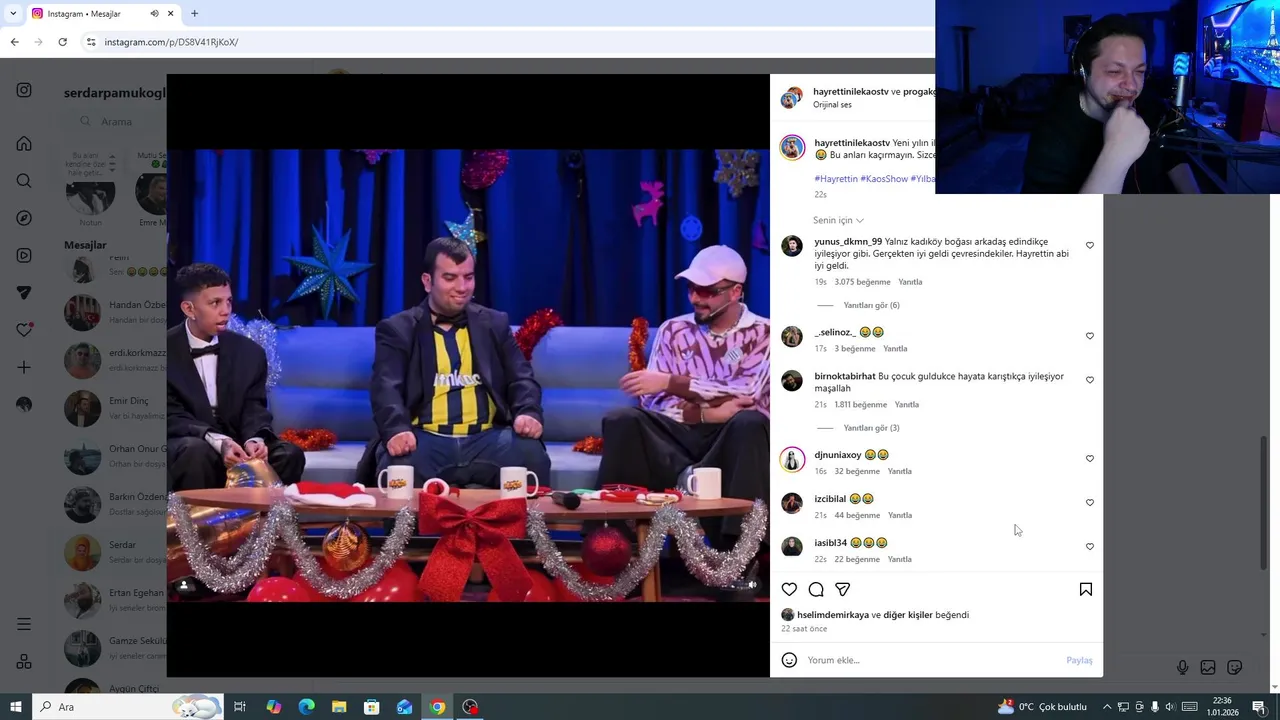Viewport: 1280px width, 720px height.
Task: Expand 'Yanıtları gör (6)' replies
Action: (871, 305)
